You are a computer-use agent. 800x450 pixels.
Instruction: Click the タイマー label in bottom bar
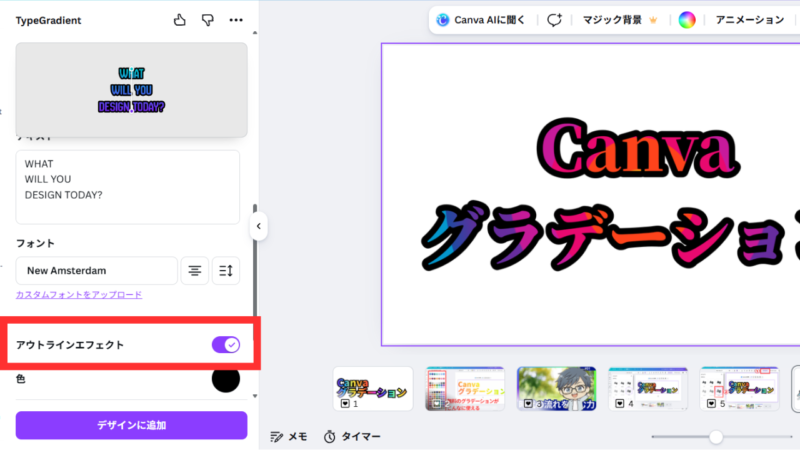pos(361,437)
